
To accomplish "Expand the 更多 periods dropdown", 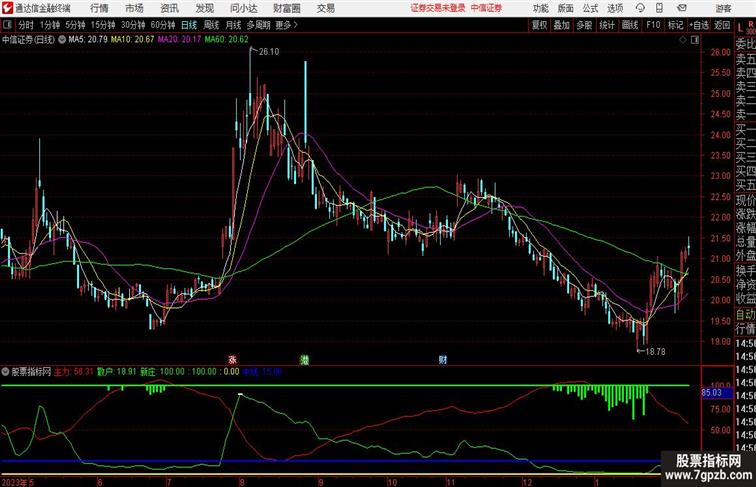I will (288, 24).
